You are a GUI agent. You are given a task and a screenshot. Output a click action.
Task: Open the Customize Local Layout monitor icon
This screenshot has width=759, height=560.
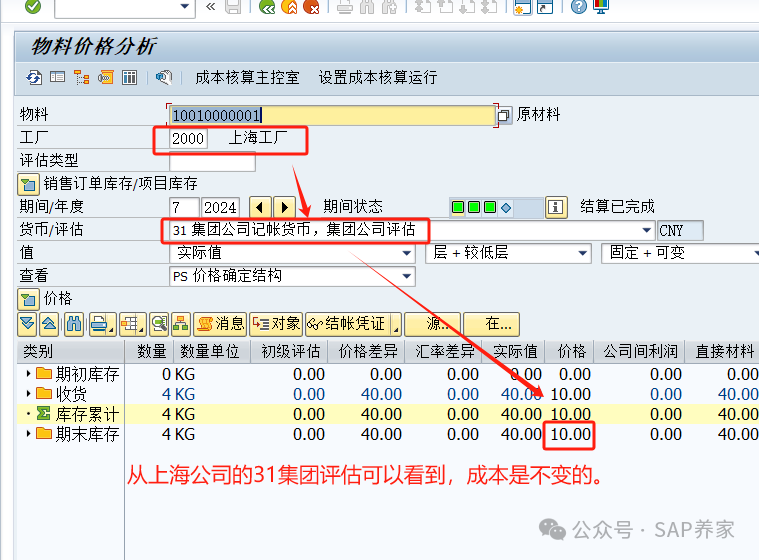(x=601, y=7)
